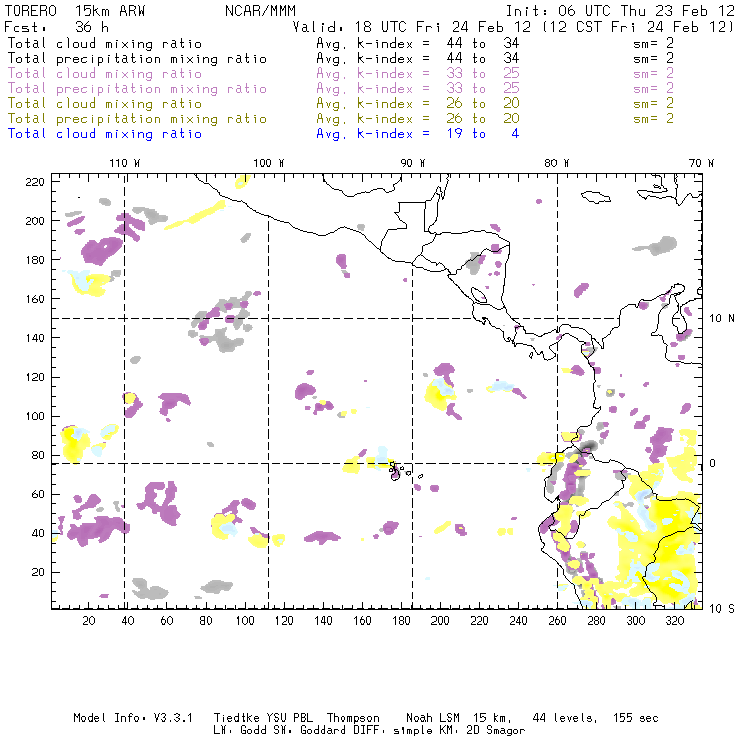Click the 90 W longitude label
Screen dimensions: 740x740
coord(413,163)
